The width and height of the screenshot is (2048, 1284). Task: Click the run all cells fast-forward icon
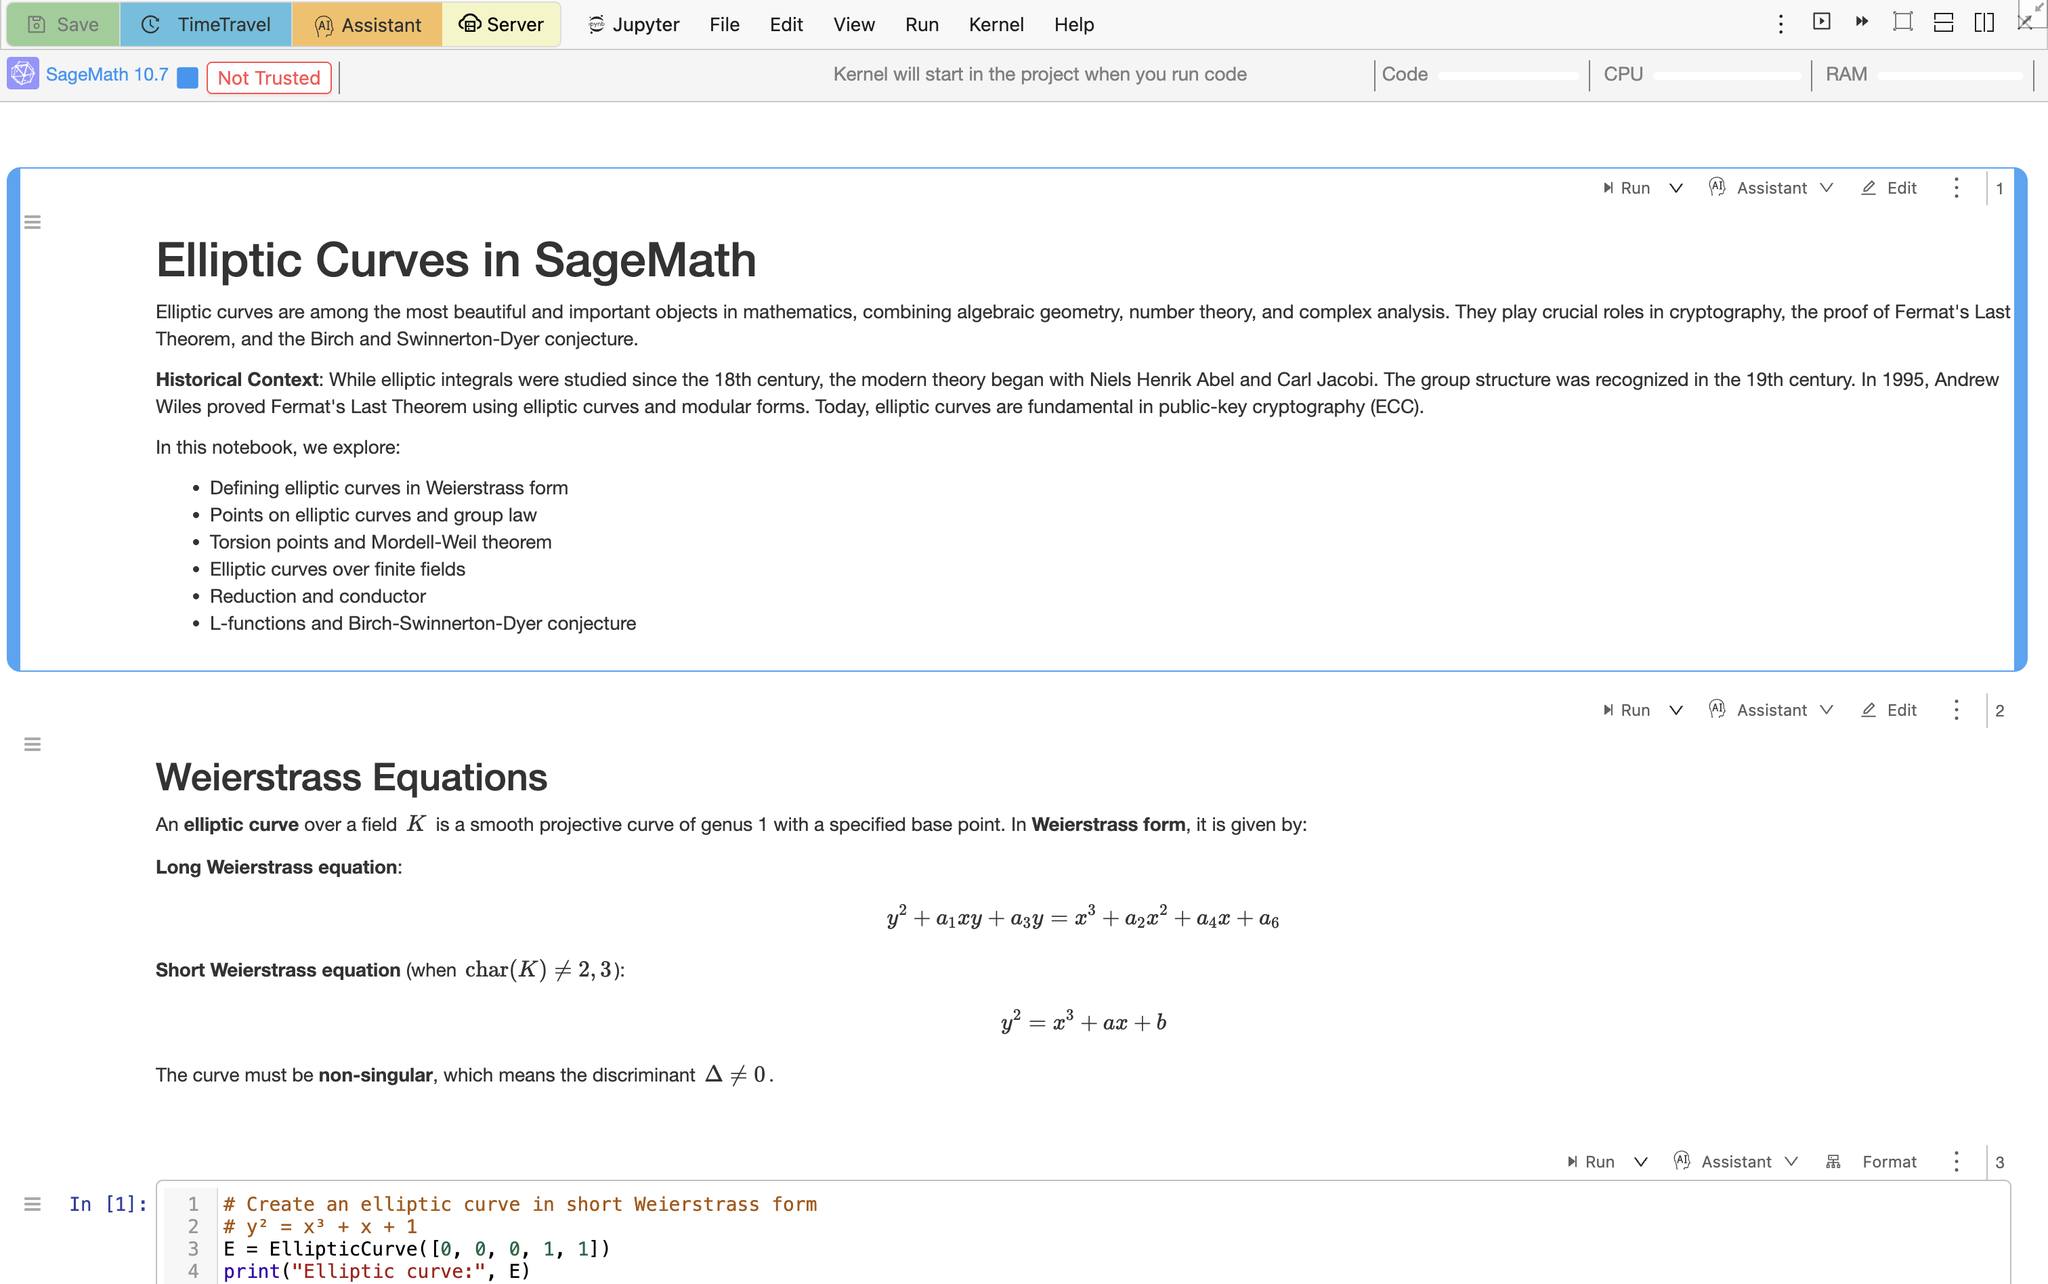pos(1862,22)
